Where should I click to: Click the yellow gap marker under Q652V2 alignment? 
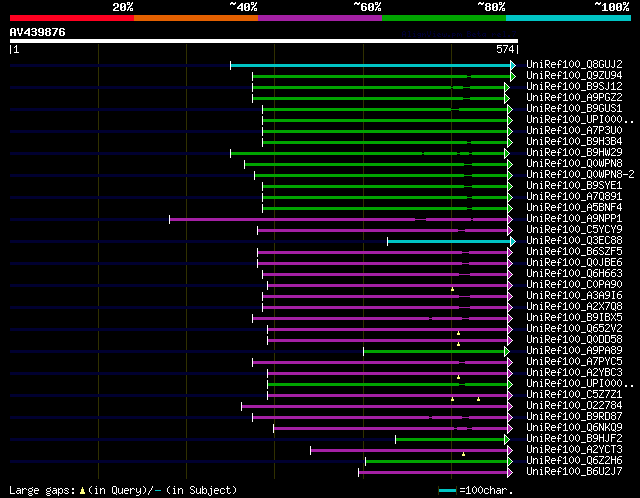point(458,333)
